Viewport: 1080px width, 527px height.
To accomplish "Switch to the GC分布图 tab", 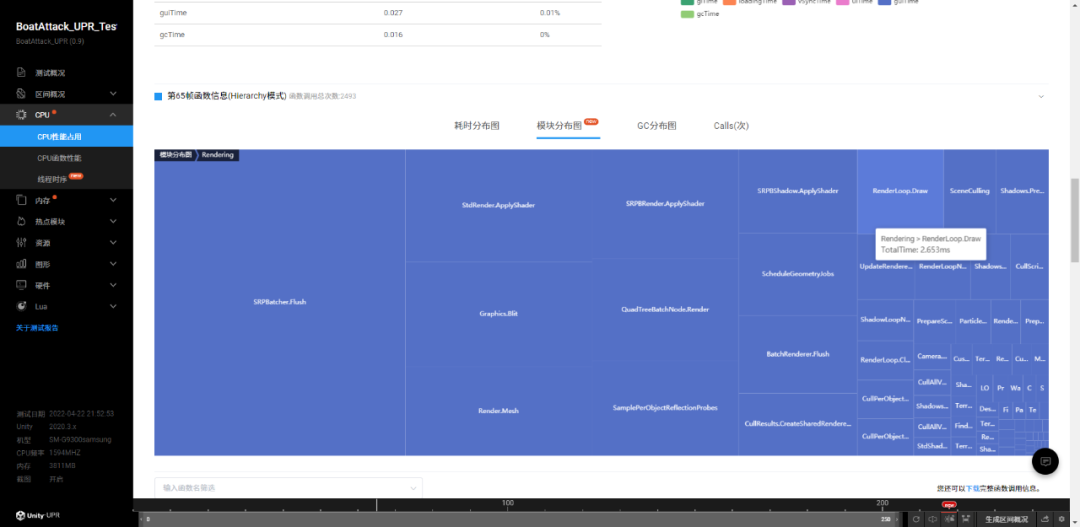I will coord(656,126).
